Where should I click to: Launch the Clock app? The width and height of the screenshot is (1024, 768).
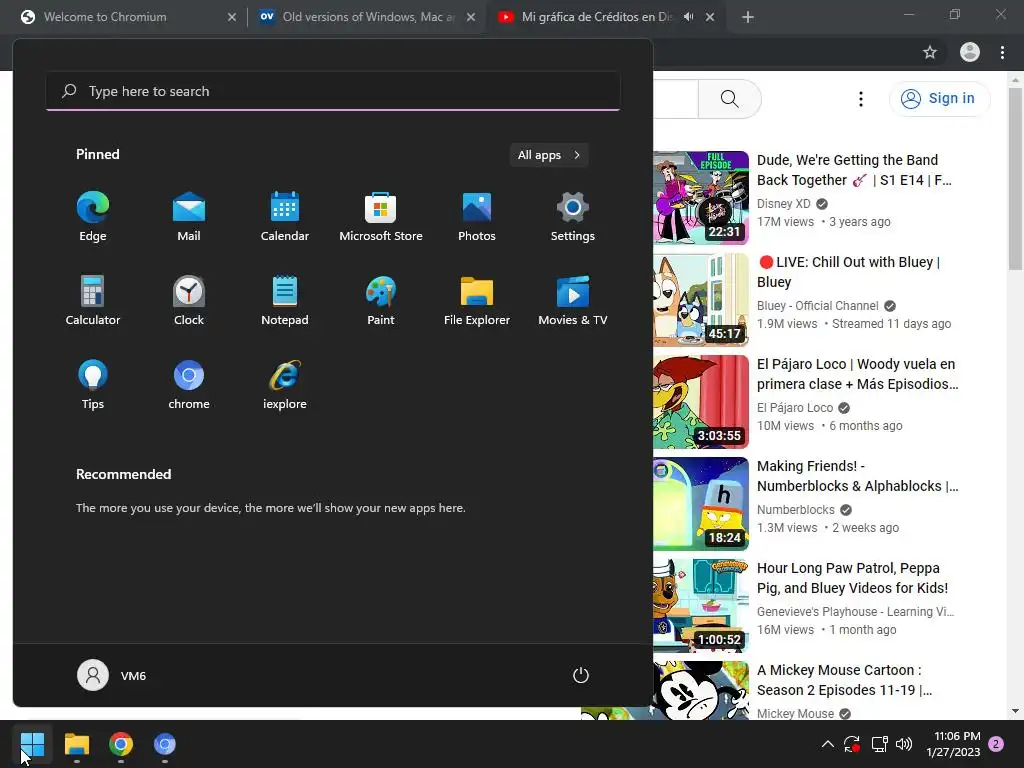[189, 300]
